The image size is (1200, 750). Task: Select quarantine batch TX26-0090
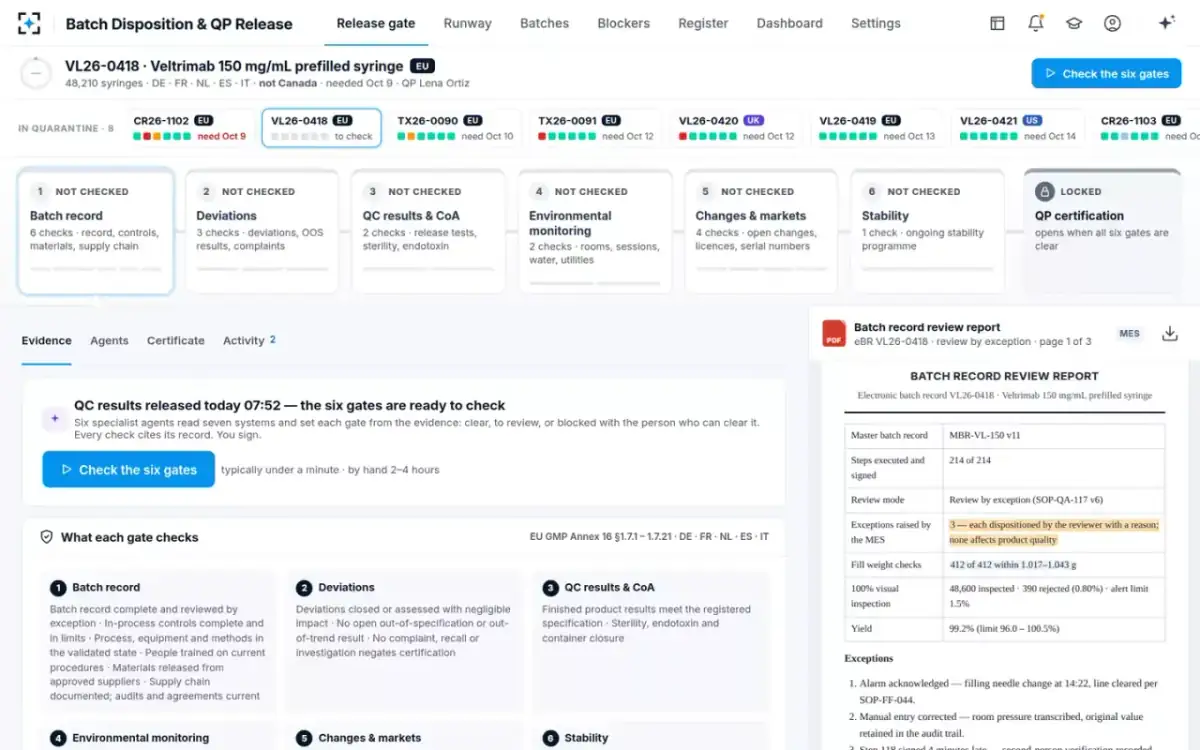[456, 128]
